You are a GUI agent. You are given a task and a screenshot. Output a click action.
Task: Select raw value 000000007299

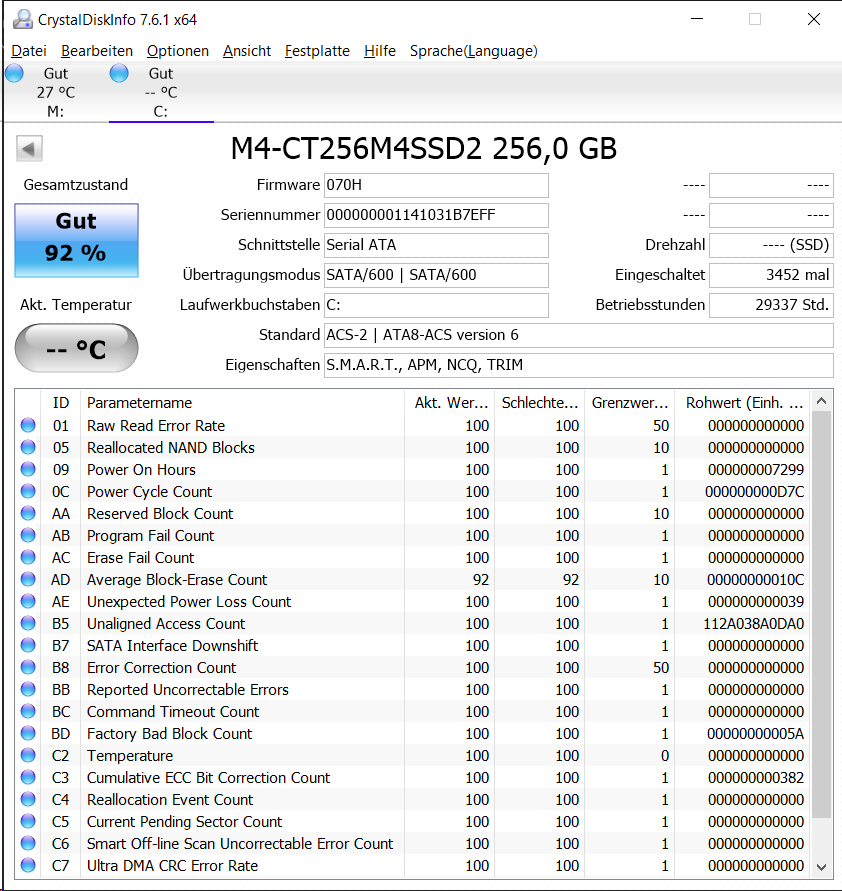(756, 469)
